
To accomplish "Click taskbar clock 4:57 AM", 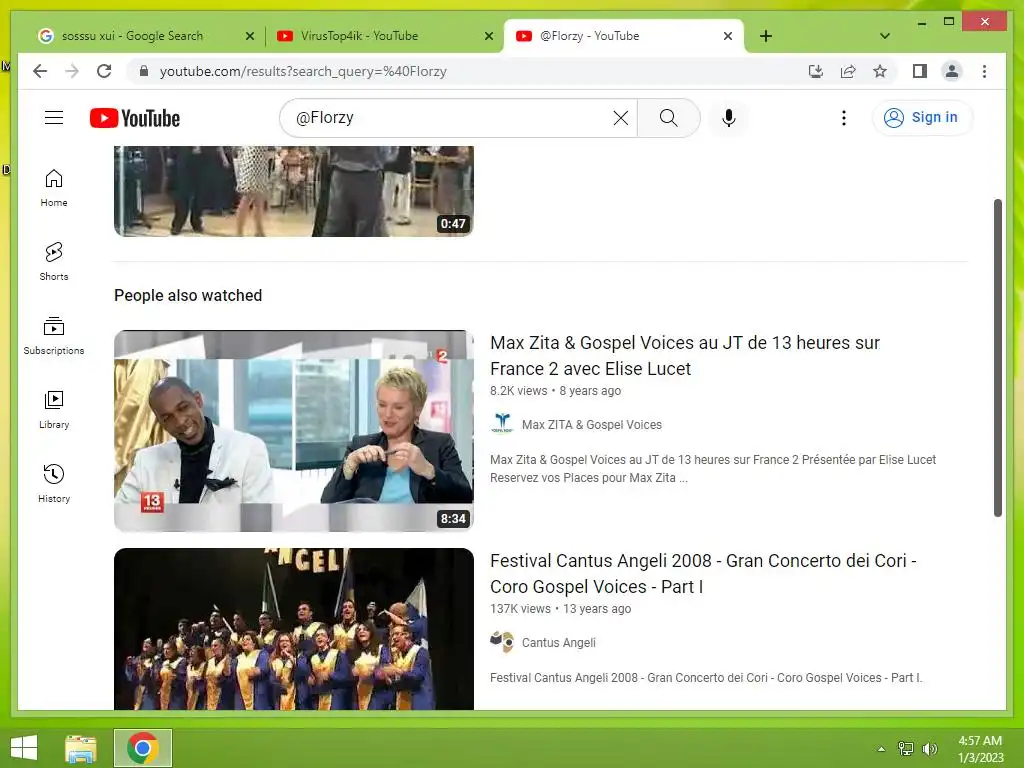I will [980, 749].
